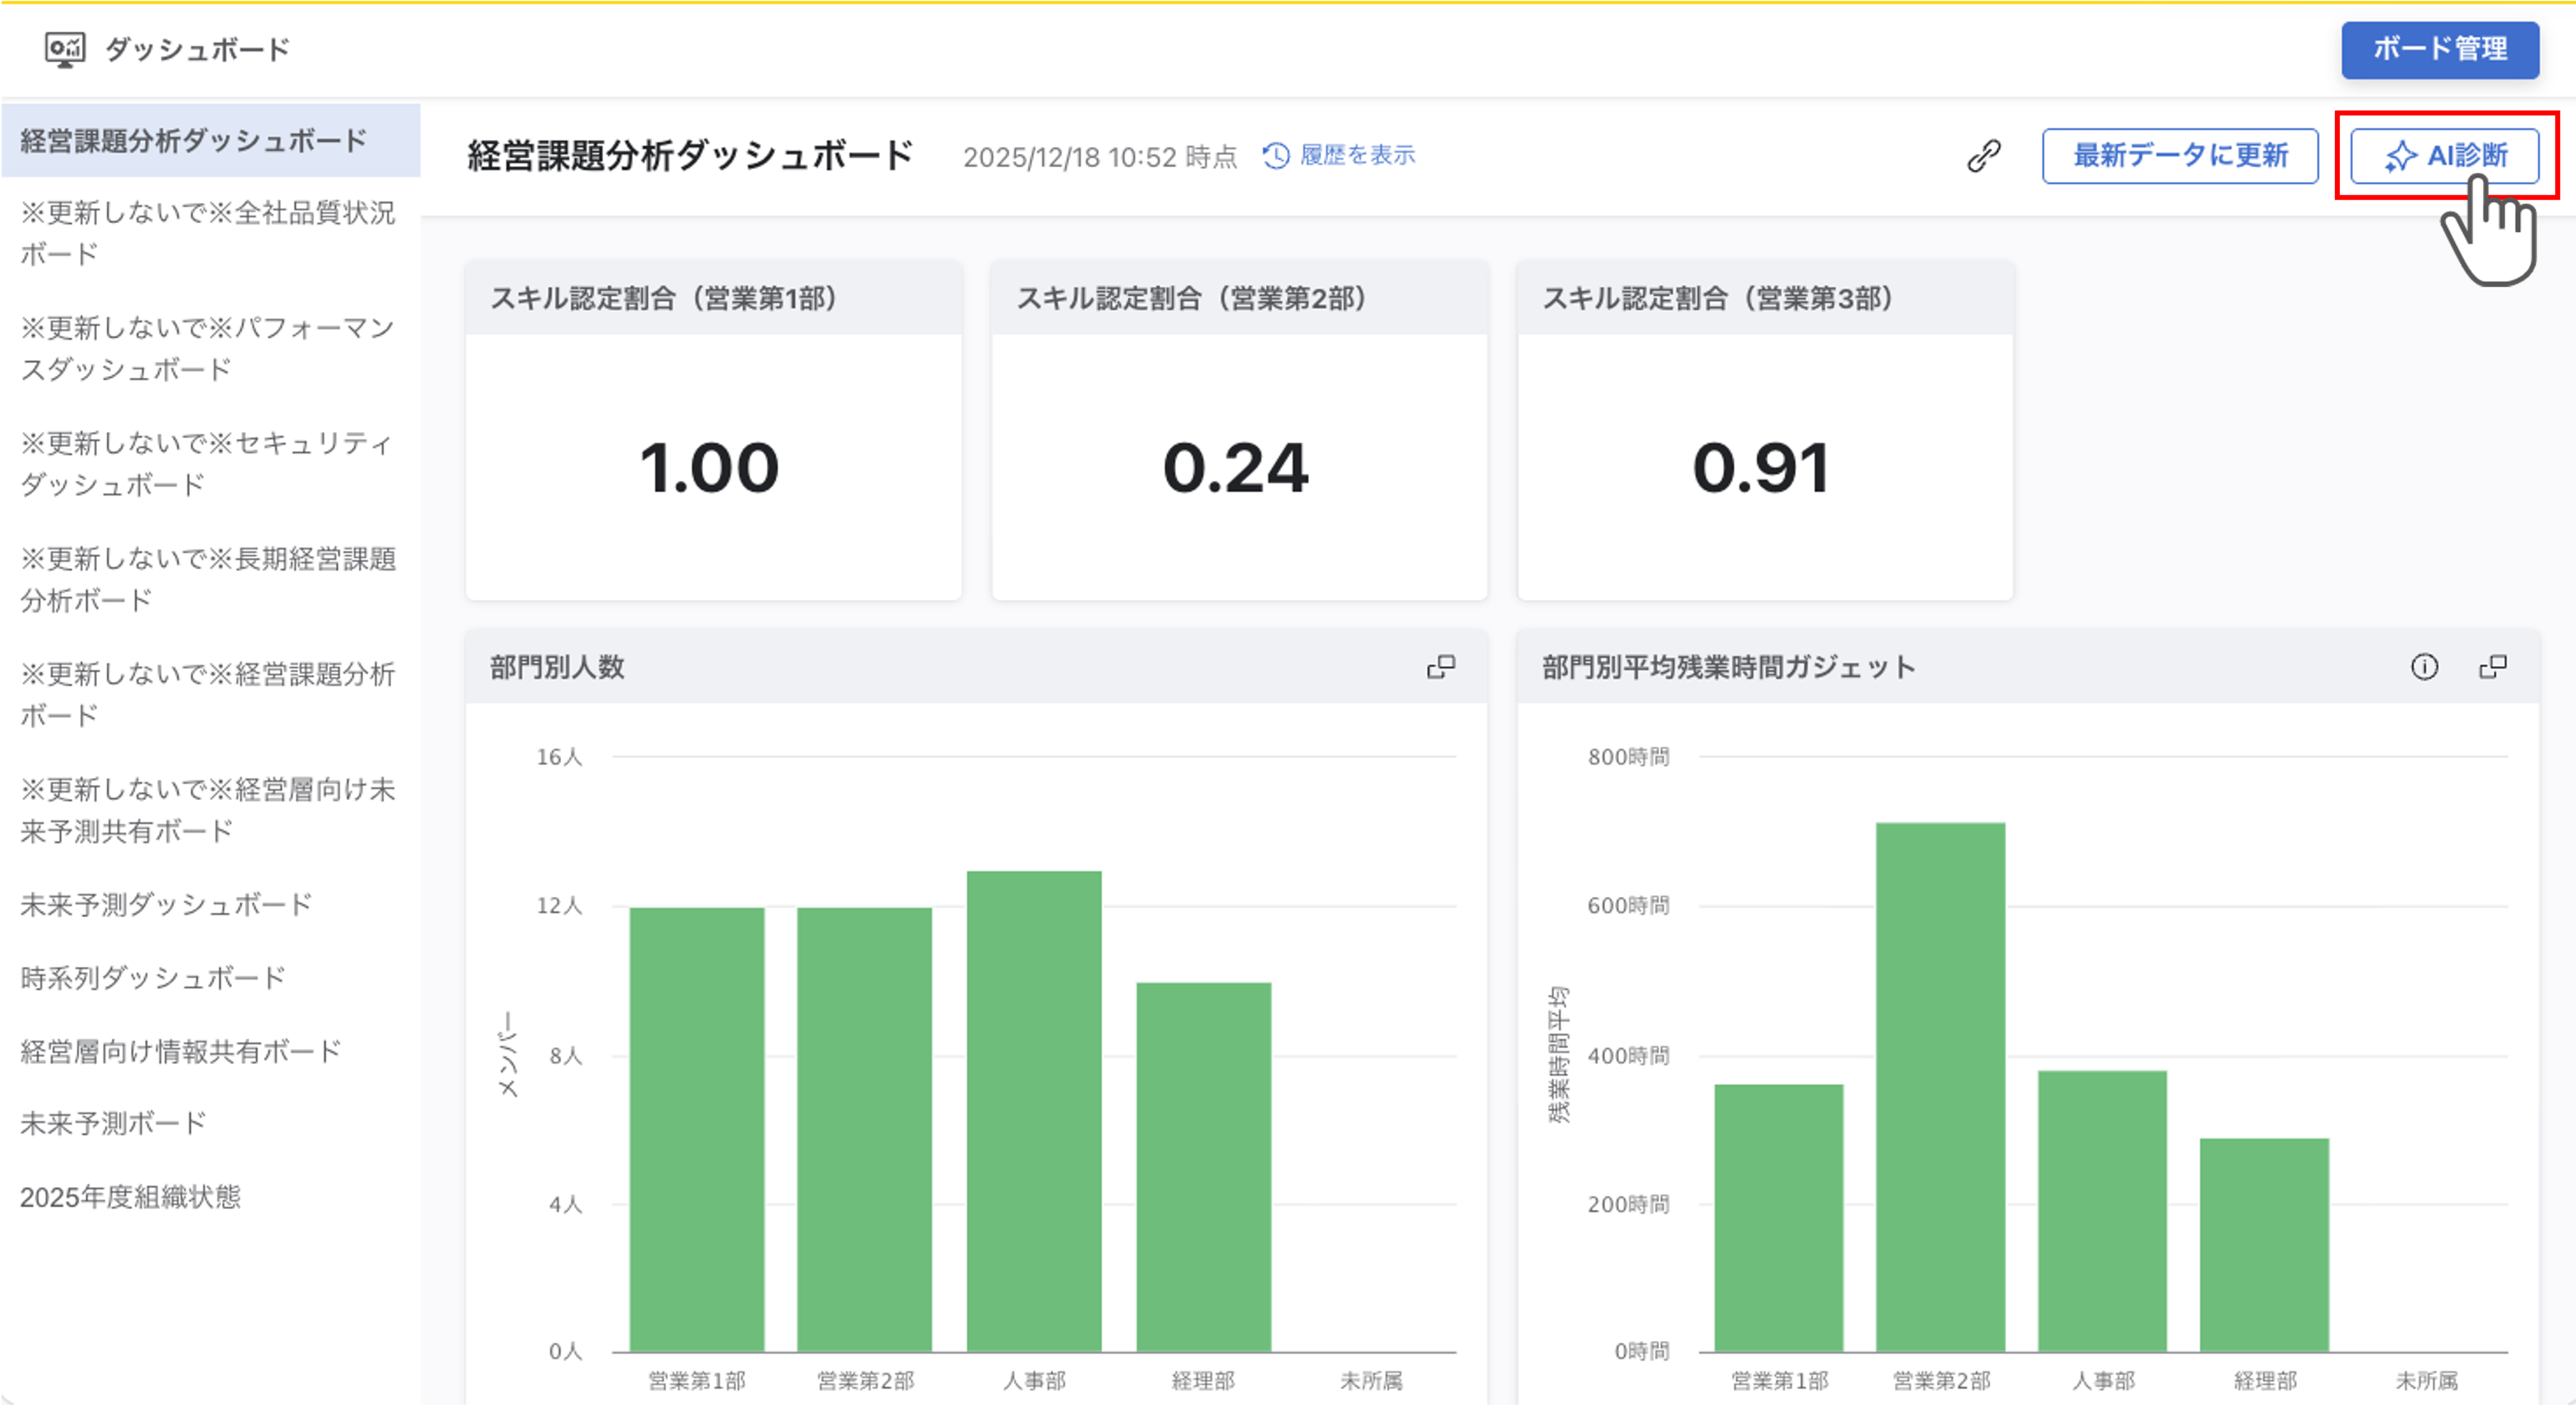Image resolution: width=2576 pixels, height=1405 pixels.
Task: Click the copy link chain icon
Action: tap(1983, 156)
